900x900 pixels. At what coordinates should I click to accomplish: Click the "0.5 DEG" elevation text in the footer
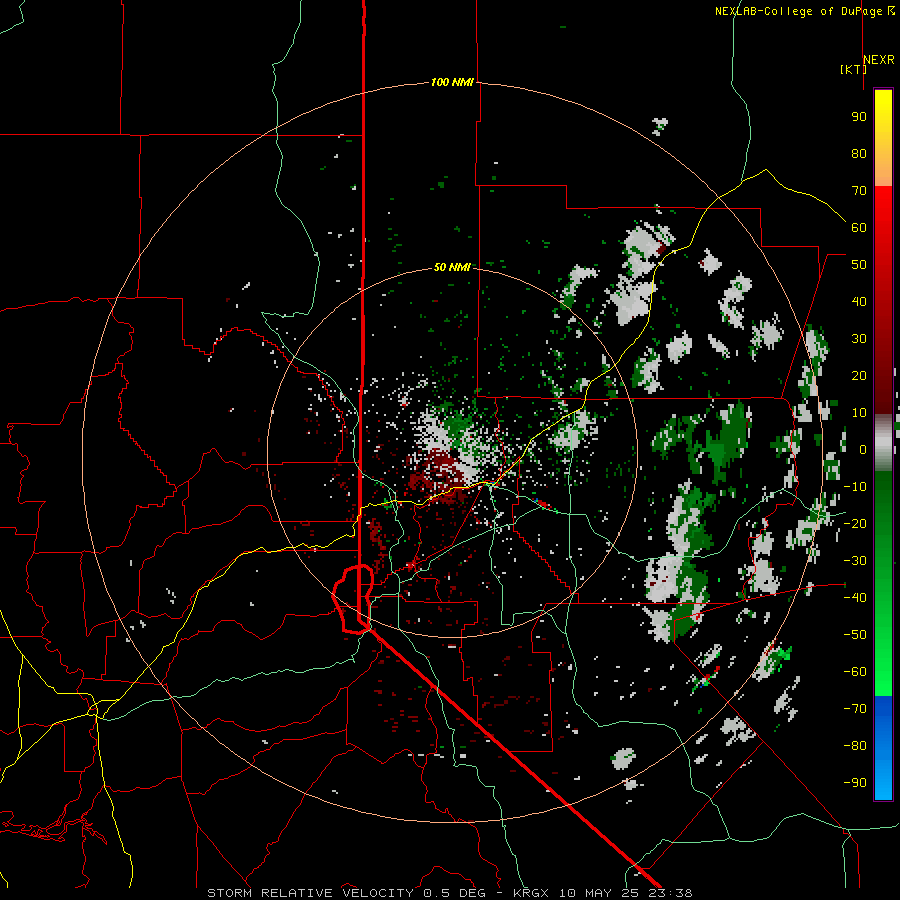pyautogui.click(x=455, y=893)
